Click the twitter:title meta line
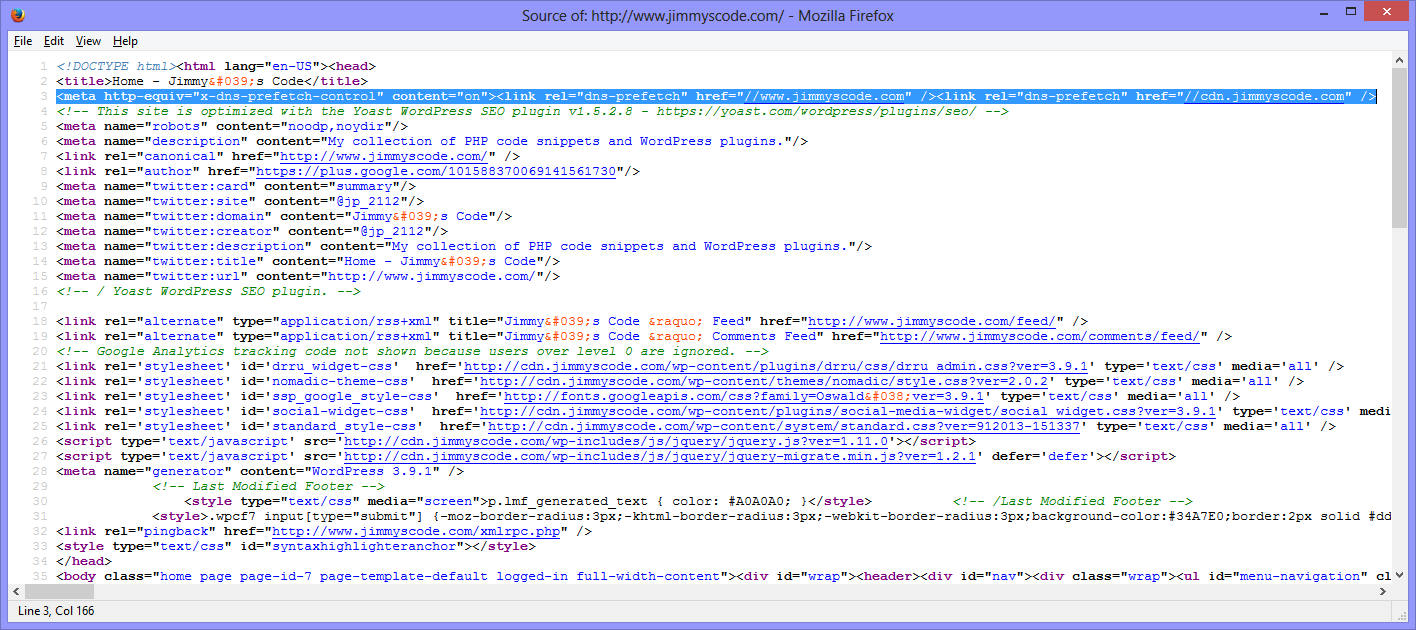Viewport: 1416px width, 630px height. (x=308, y=261)
